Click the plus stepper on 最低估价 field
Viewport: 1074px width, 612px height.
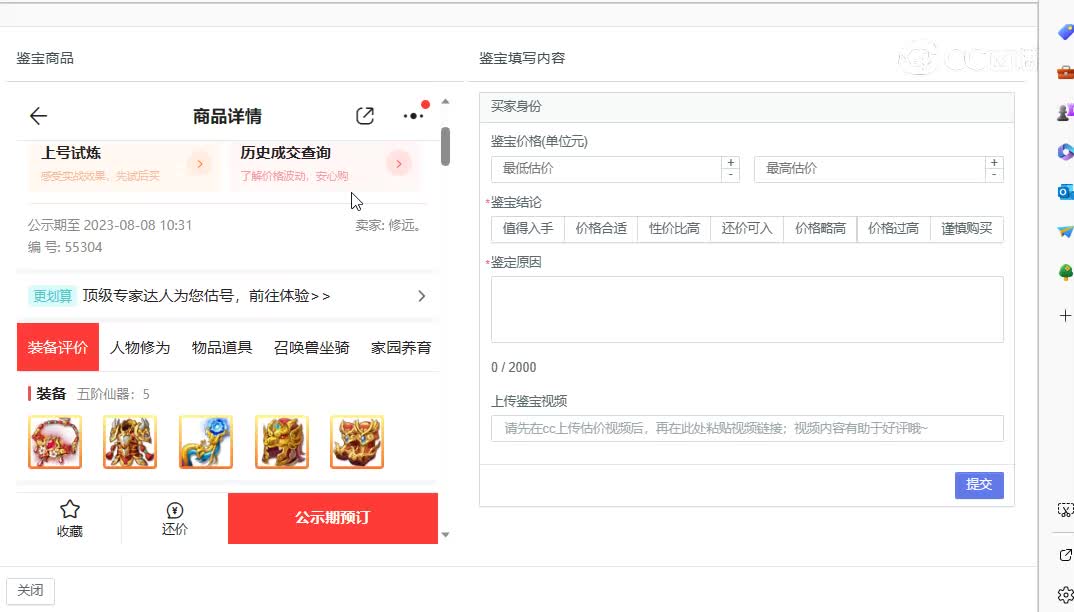pyautogui.click(x=730, y=162)
